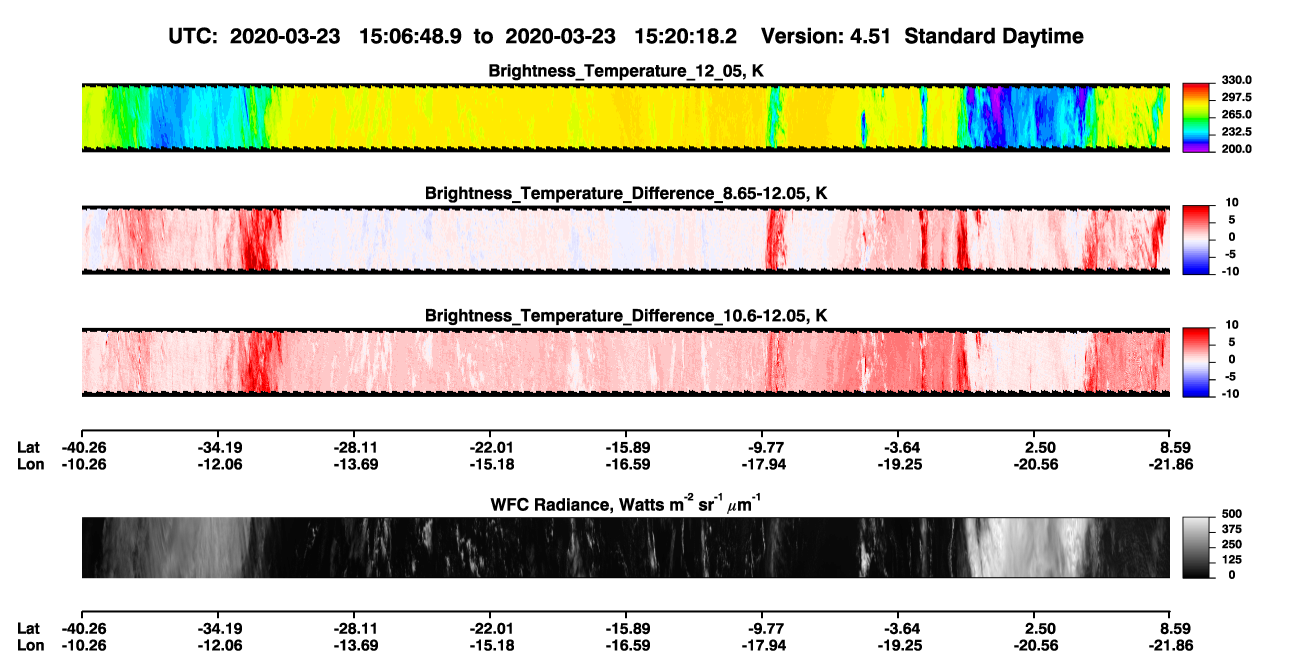
Task: Click latitude -9.77 below the WFC Radiance panel
Action: [x=762, y=628]
